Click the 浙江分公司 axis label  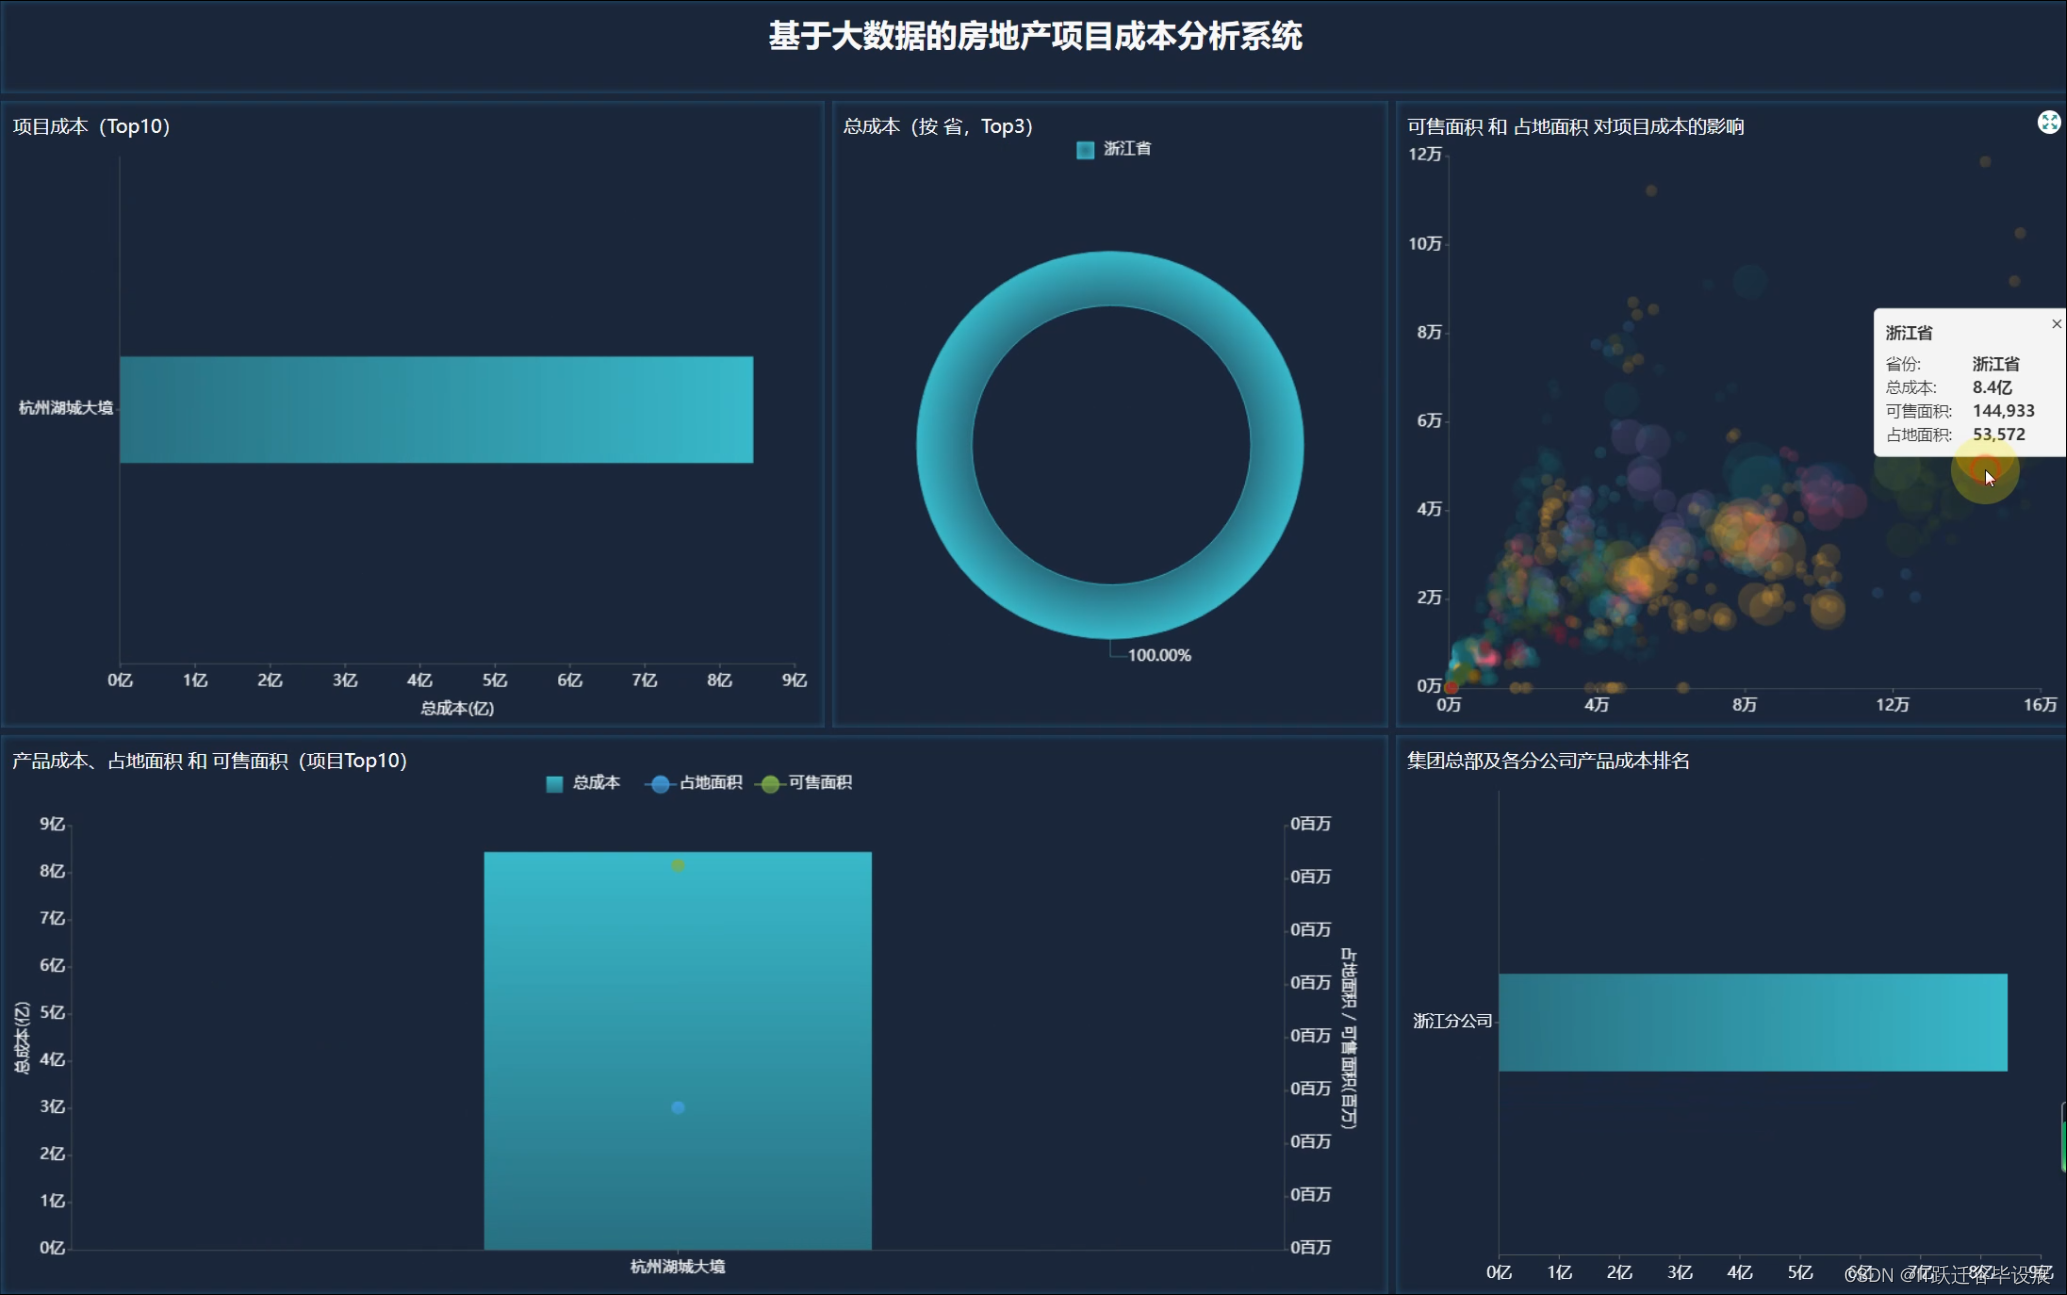coord(1451,1021)
